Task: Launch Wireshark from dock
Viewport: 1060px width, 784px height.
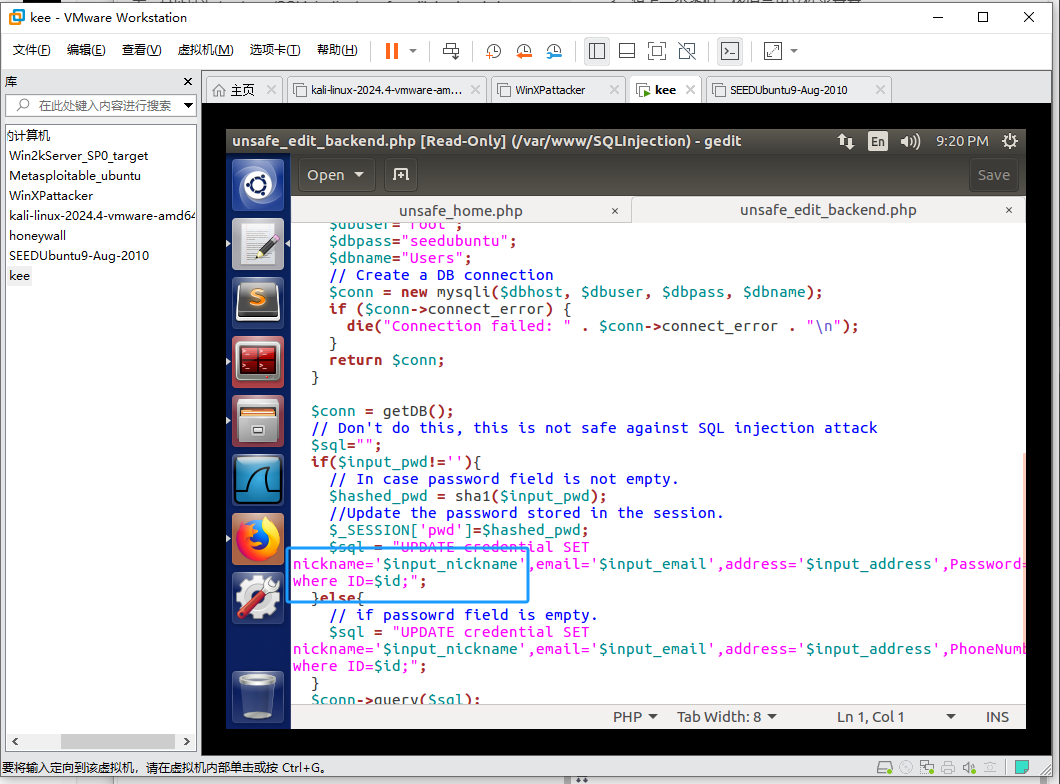Action: (x=258, y=479)
